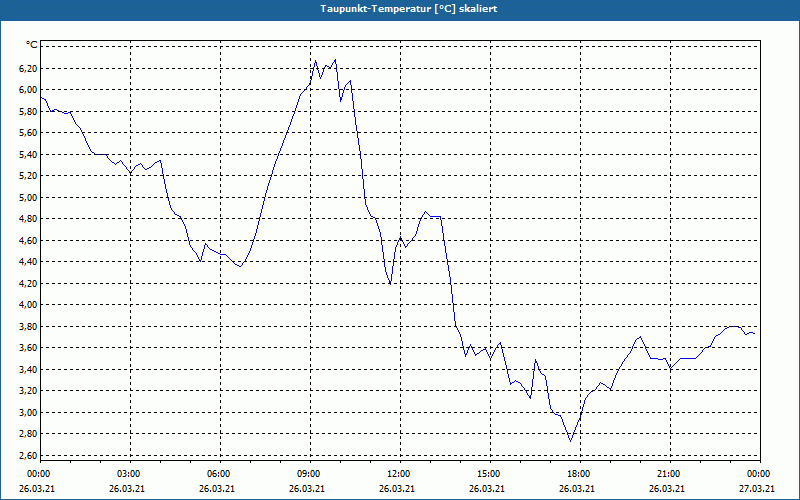
Task: Select the 06:00 time label
Action: [x=220, y=474]
